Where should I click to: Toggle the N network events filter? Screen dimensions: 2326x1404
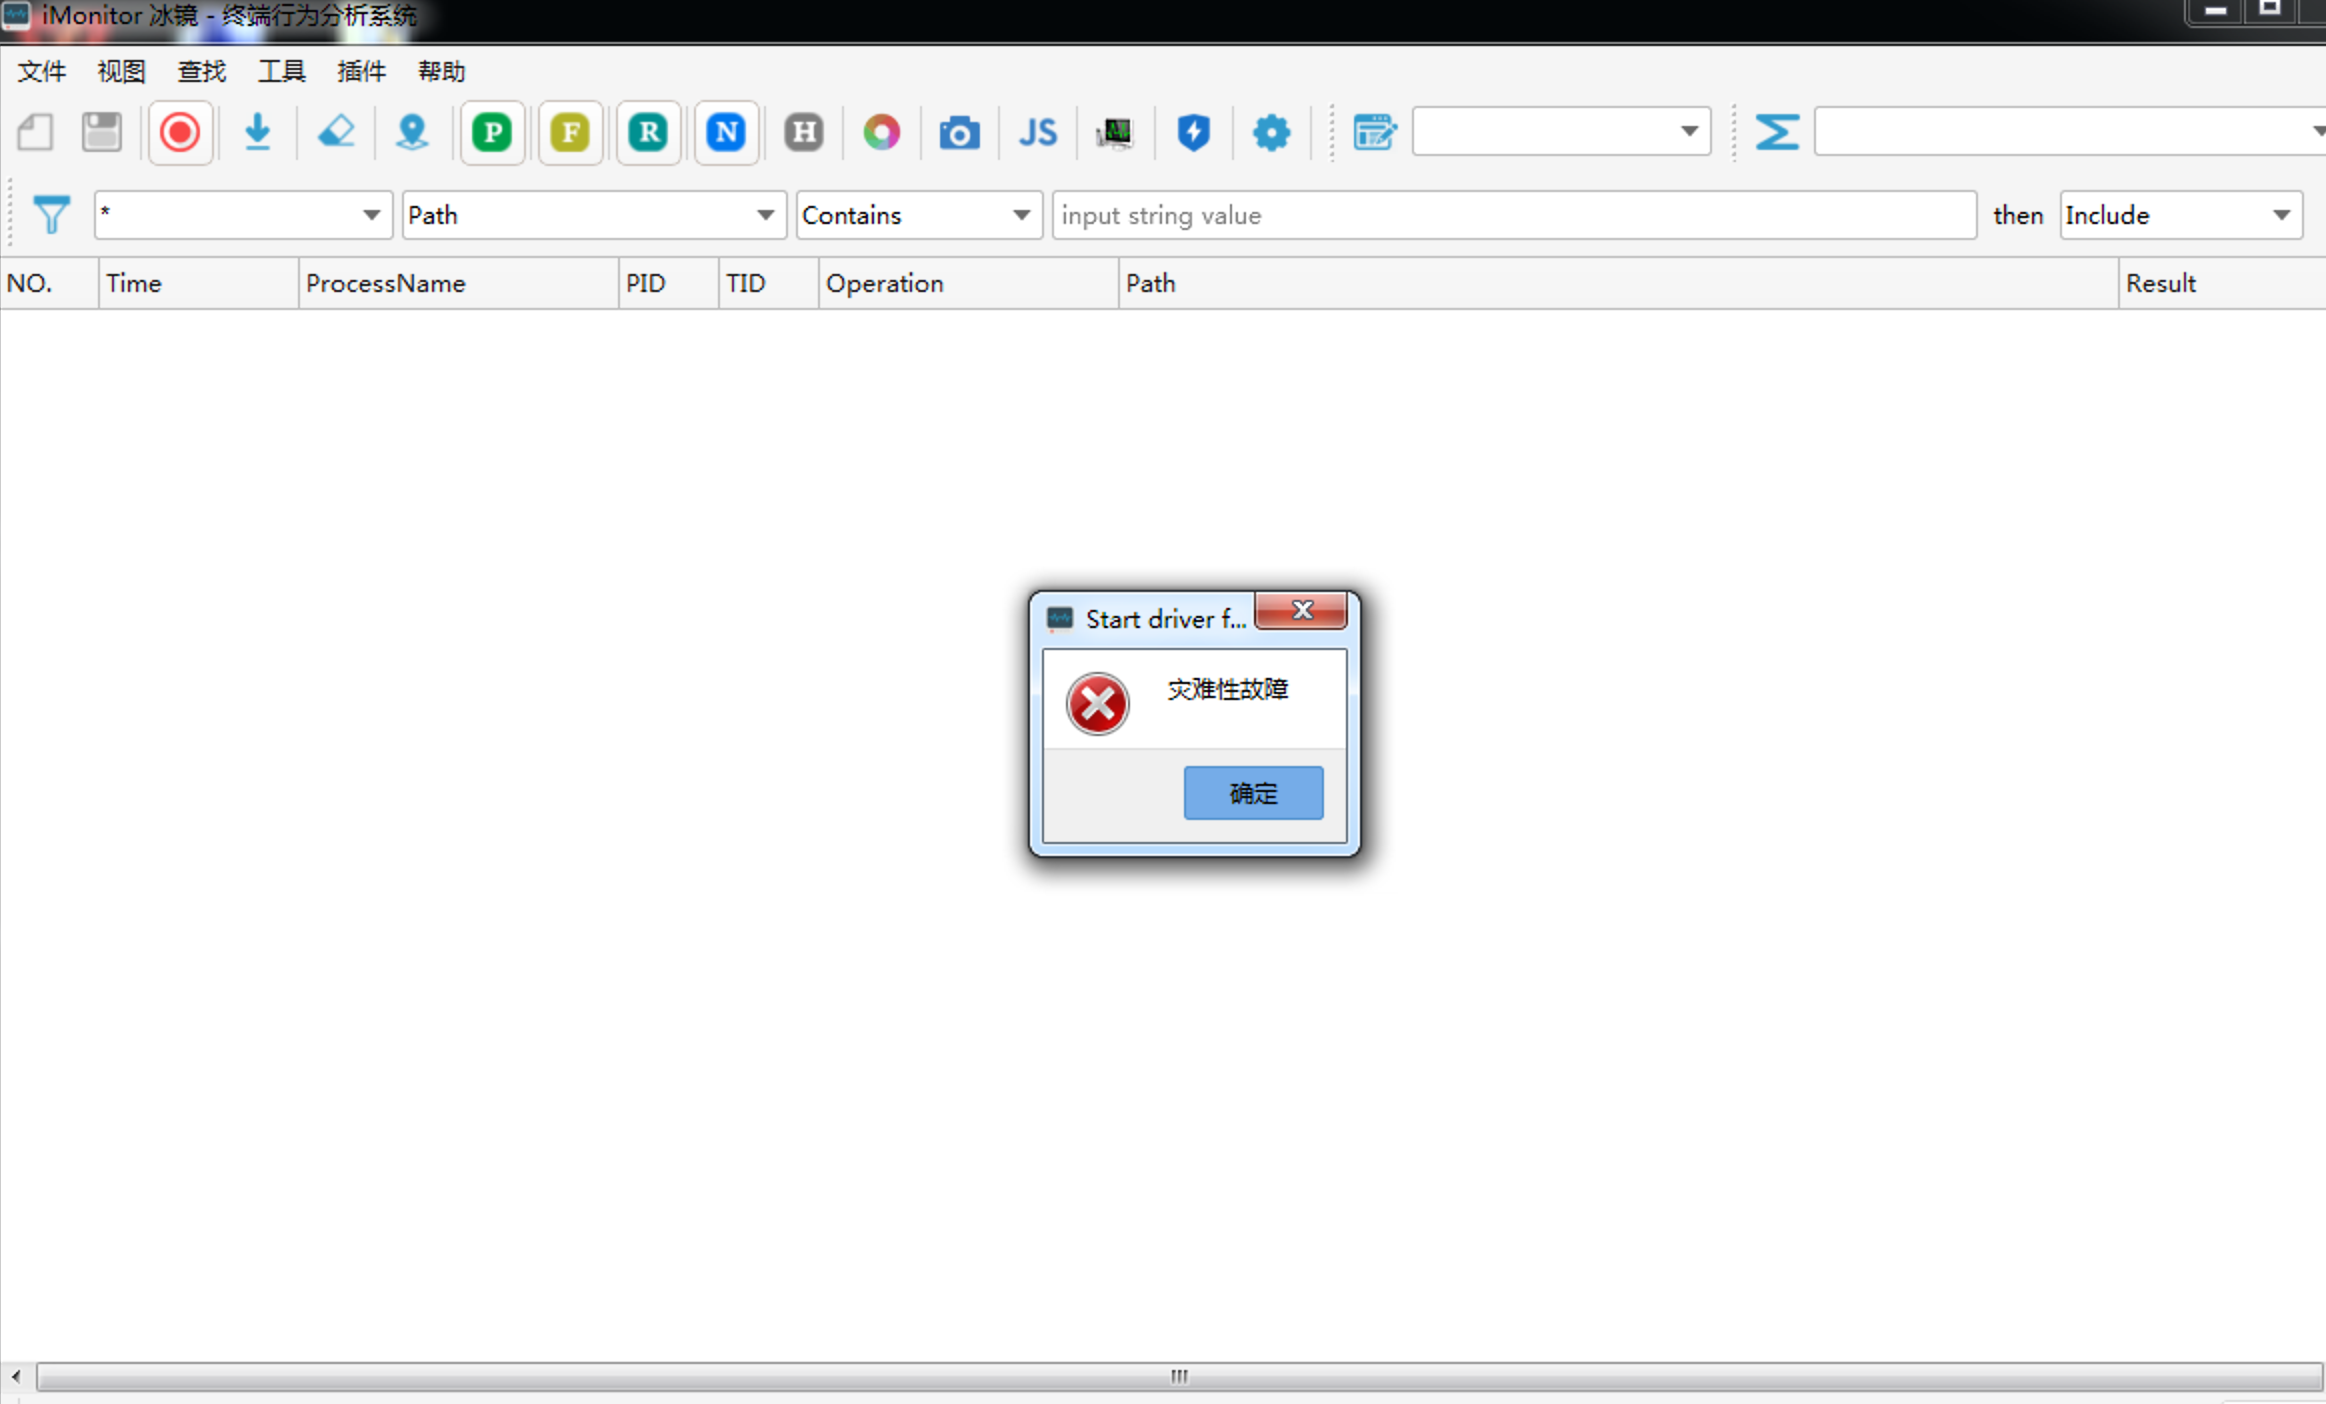[x=725, y=131]
